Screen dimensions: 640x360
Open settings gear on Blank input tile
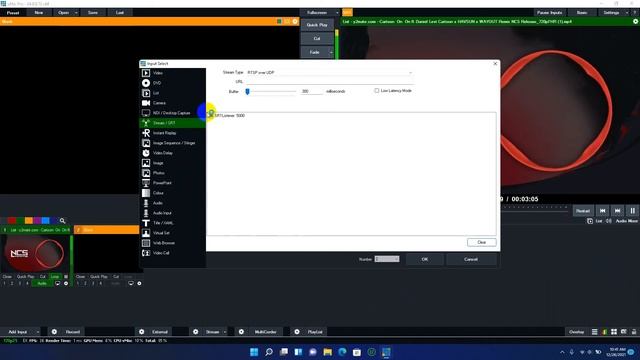[139, 283]
